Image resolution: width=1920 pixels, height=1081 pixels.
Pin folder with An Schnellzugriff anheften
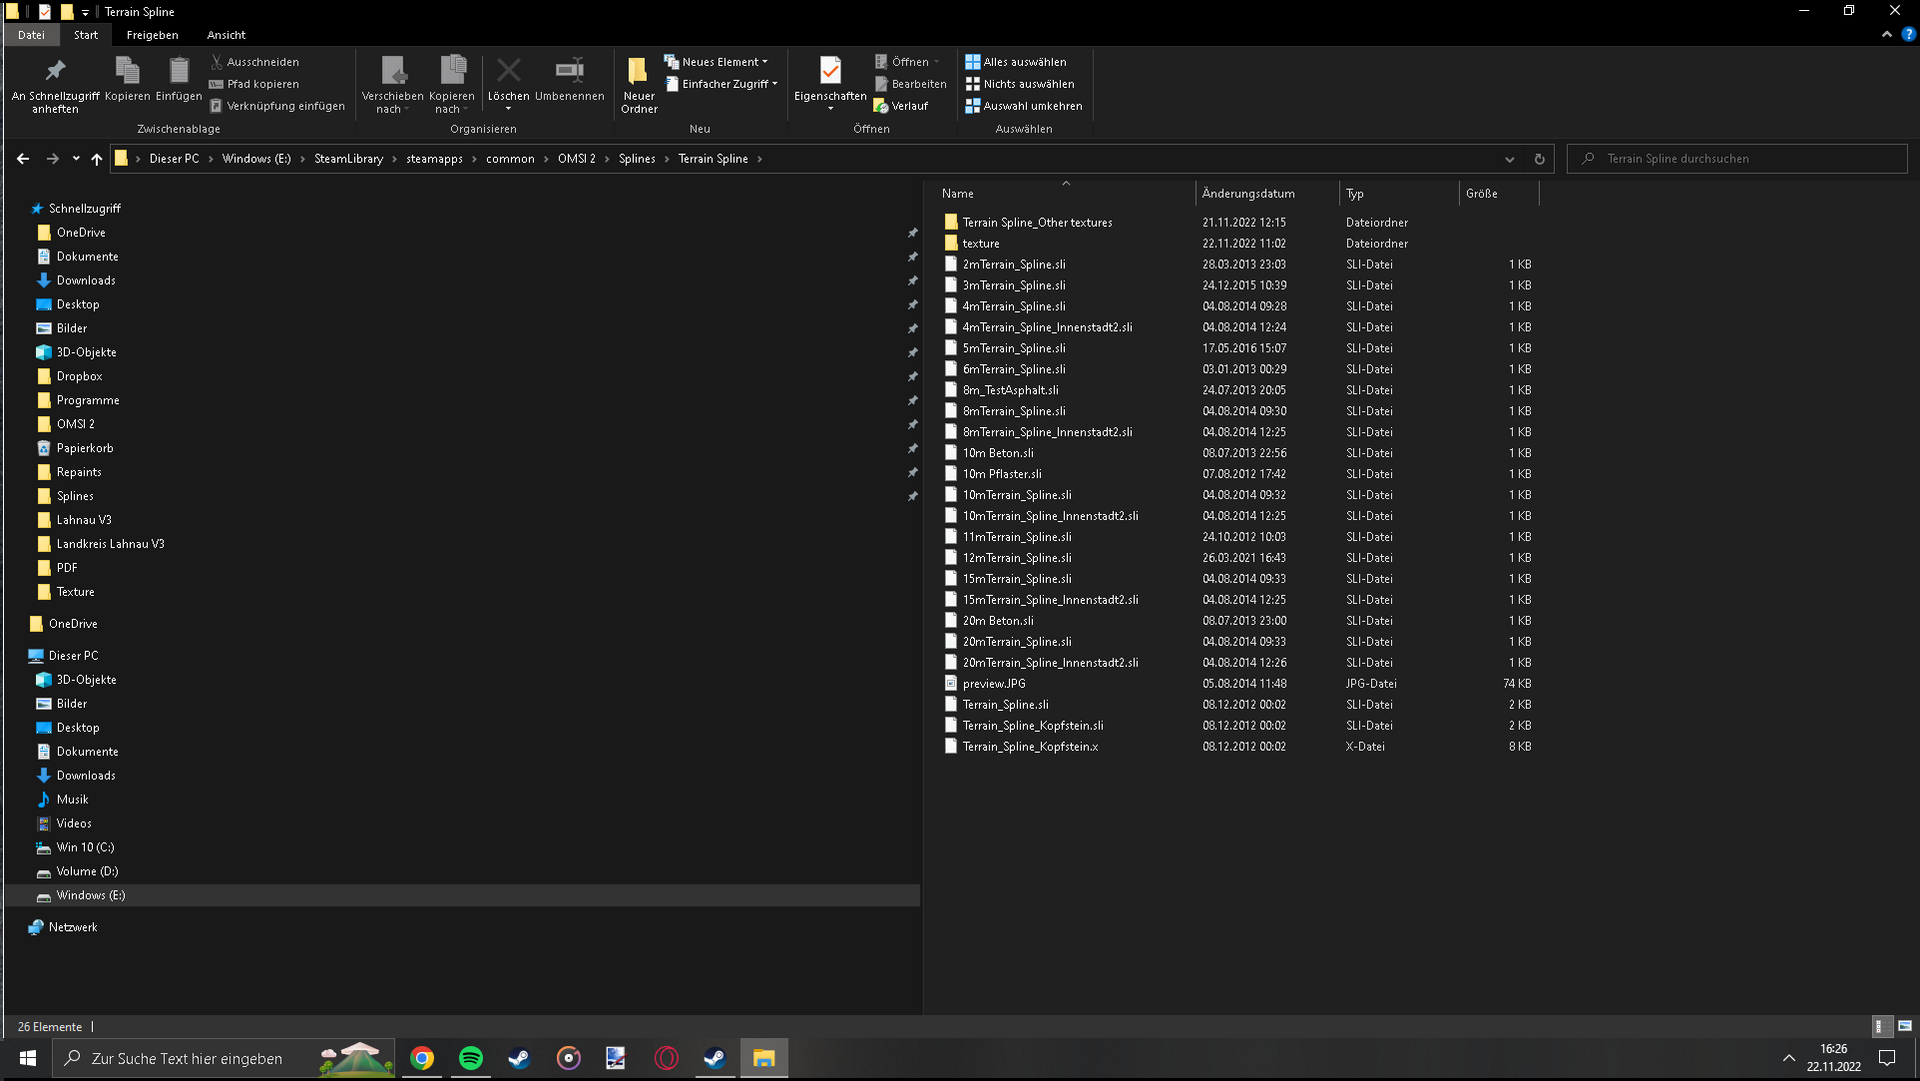click(x=55, y=70)
